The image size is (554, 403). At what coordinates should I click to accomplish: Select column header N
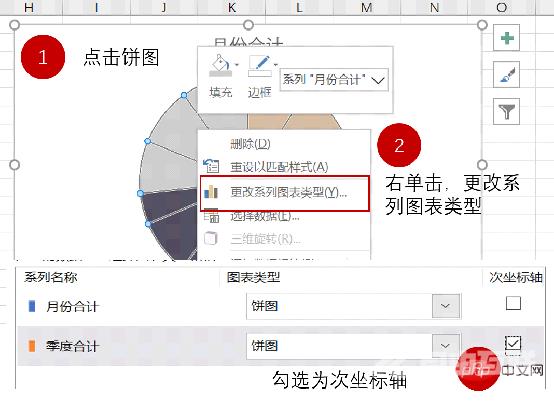point(435,7)
